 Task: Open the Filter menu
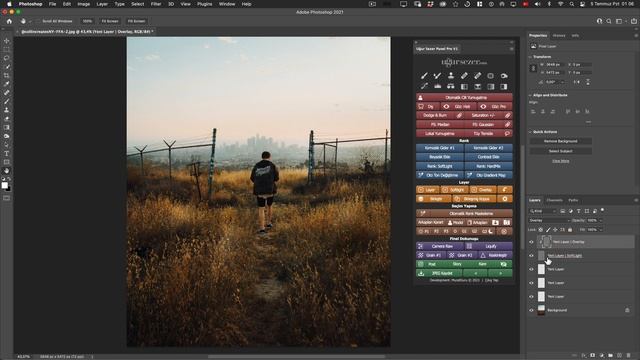point(156,4)
